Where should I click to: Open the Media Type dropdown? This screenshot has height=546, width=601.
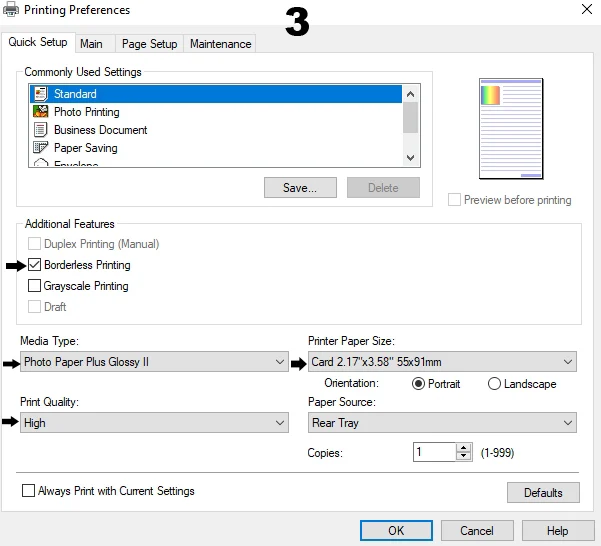pos(154,362)
